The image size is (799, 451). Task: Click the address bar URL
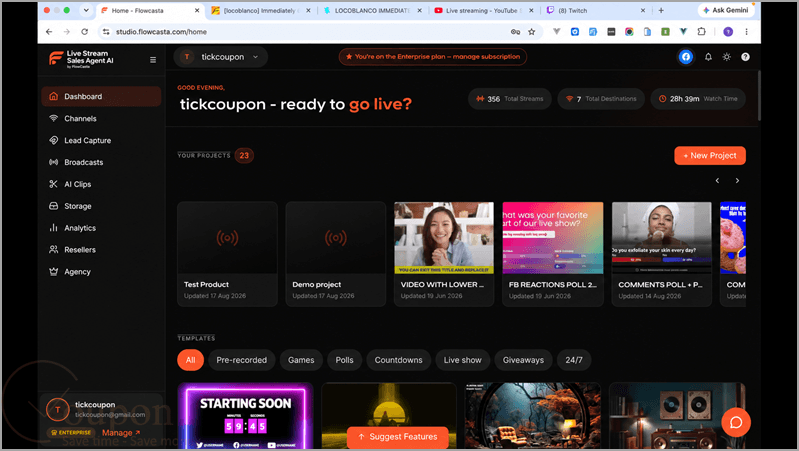coord(161,32)
